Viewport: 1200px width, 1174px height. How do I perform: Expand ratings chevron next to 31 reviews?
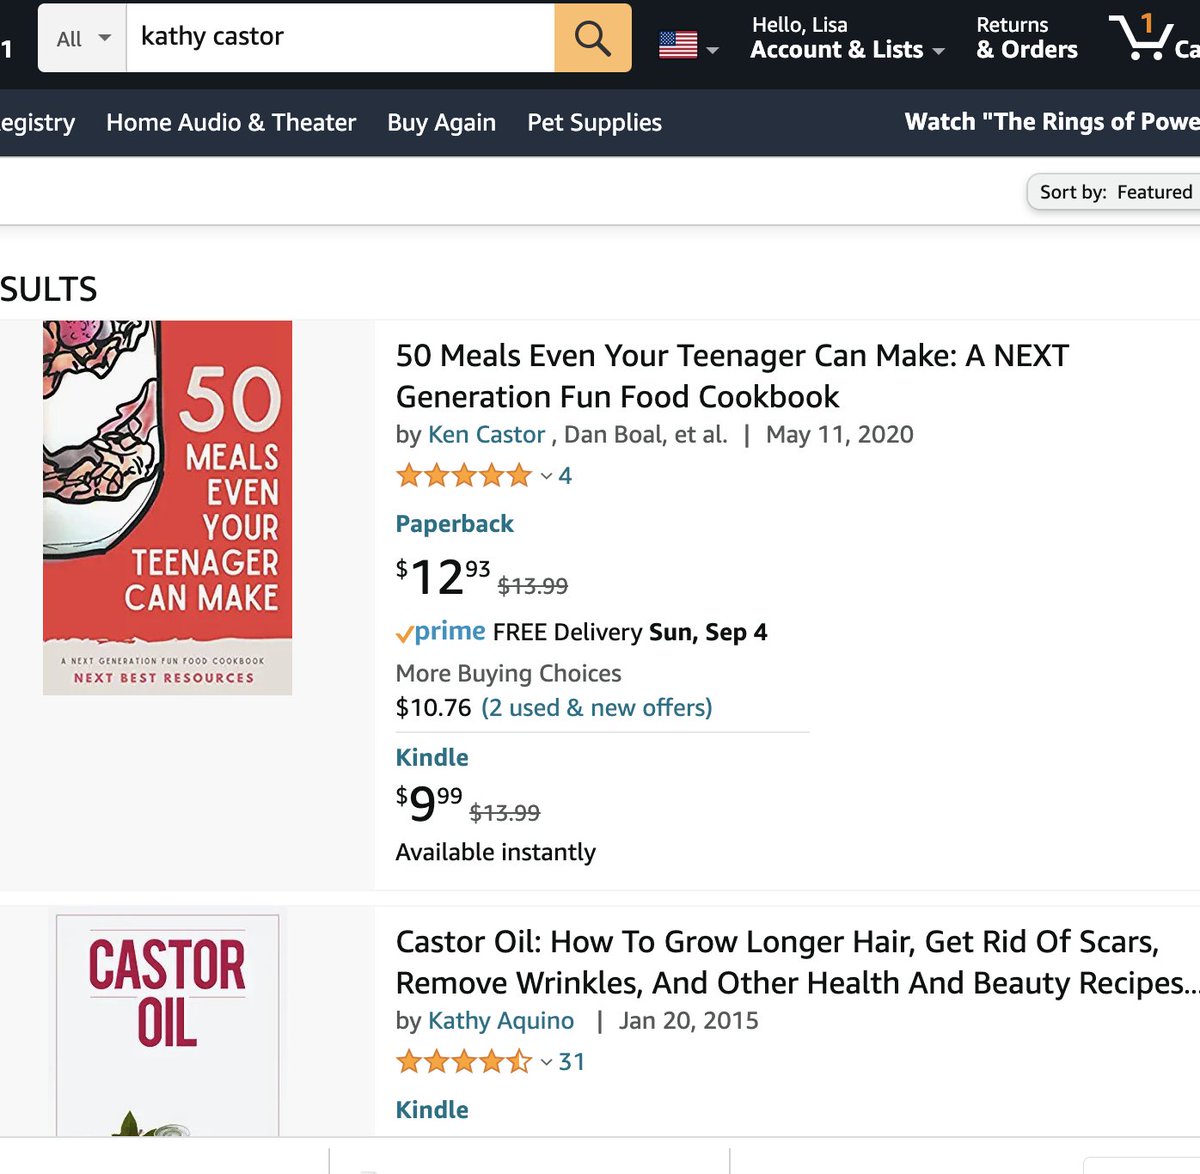coord(546,1062)
